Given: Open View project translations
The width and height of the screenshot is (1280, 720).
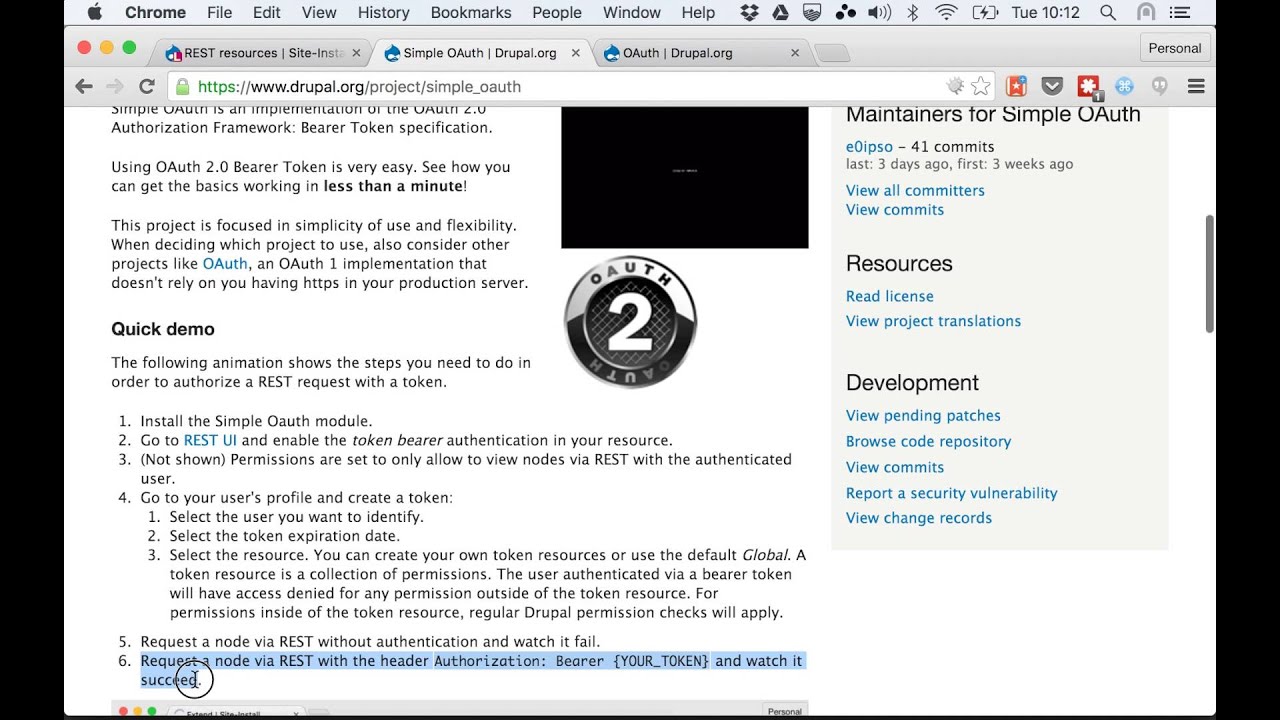Looking at the screenshot, I should pos(933,321).
